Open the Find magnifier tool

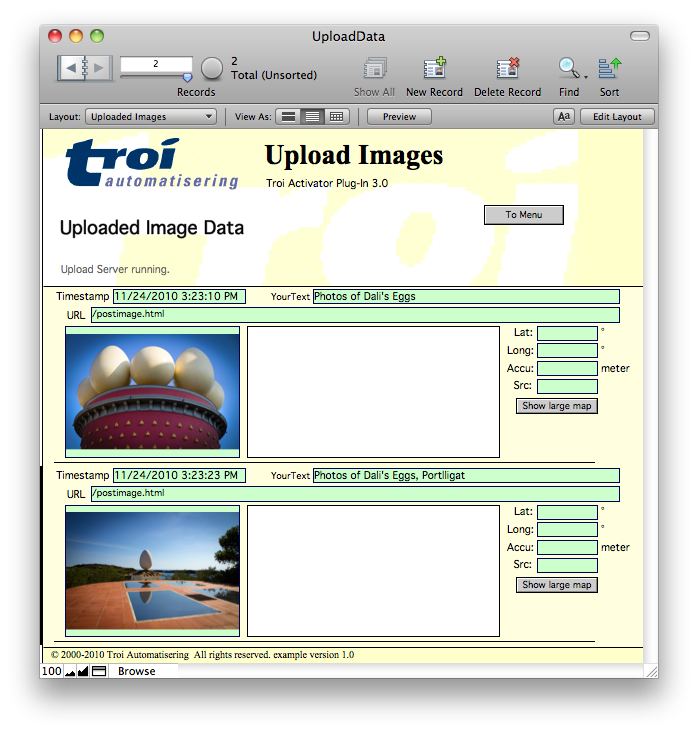(x=569, y=68)
